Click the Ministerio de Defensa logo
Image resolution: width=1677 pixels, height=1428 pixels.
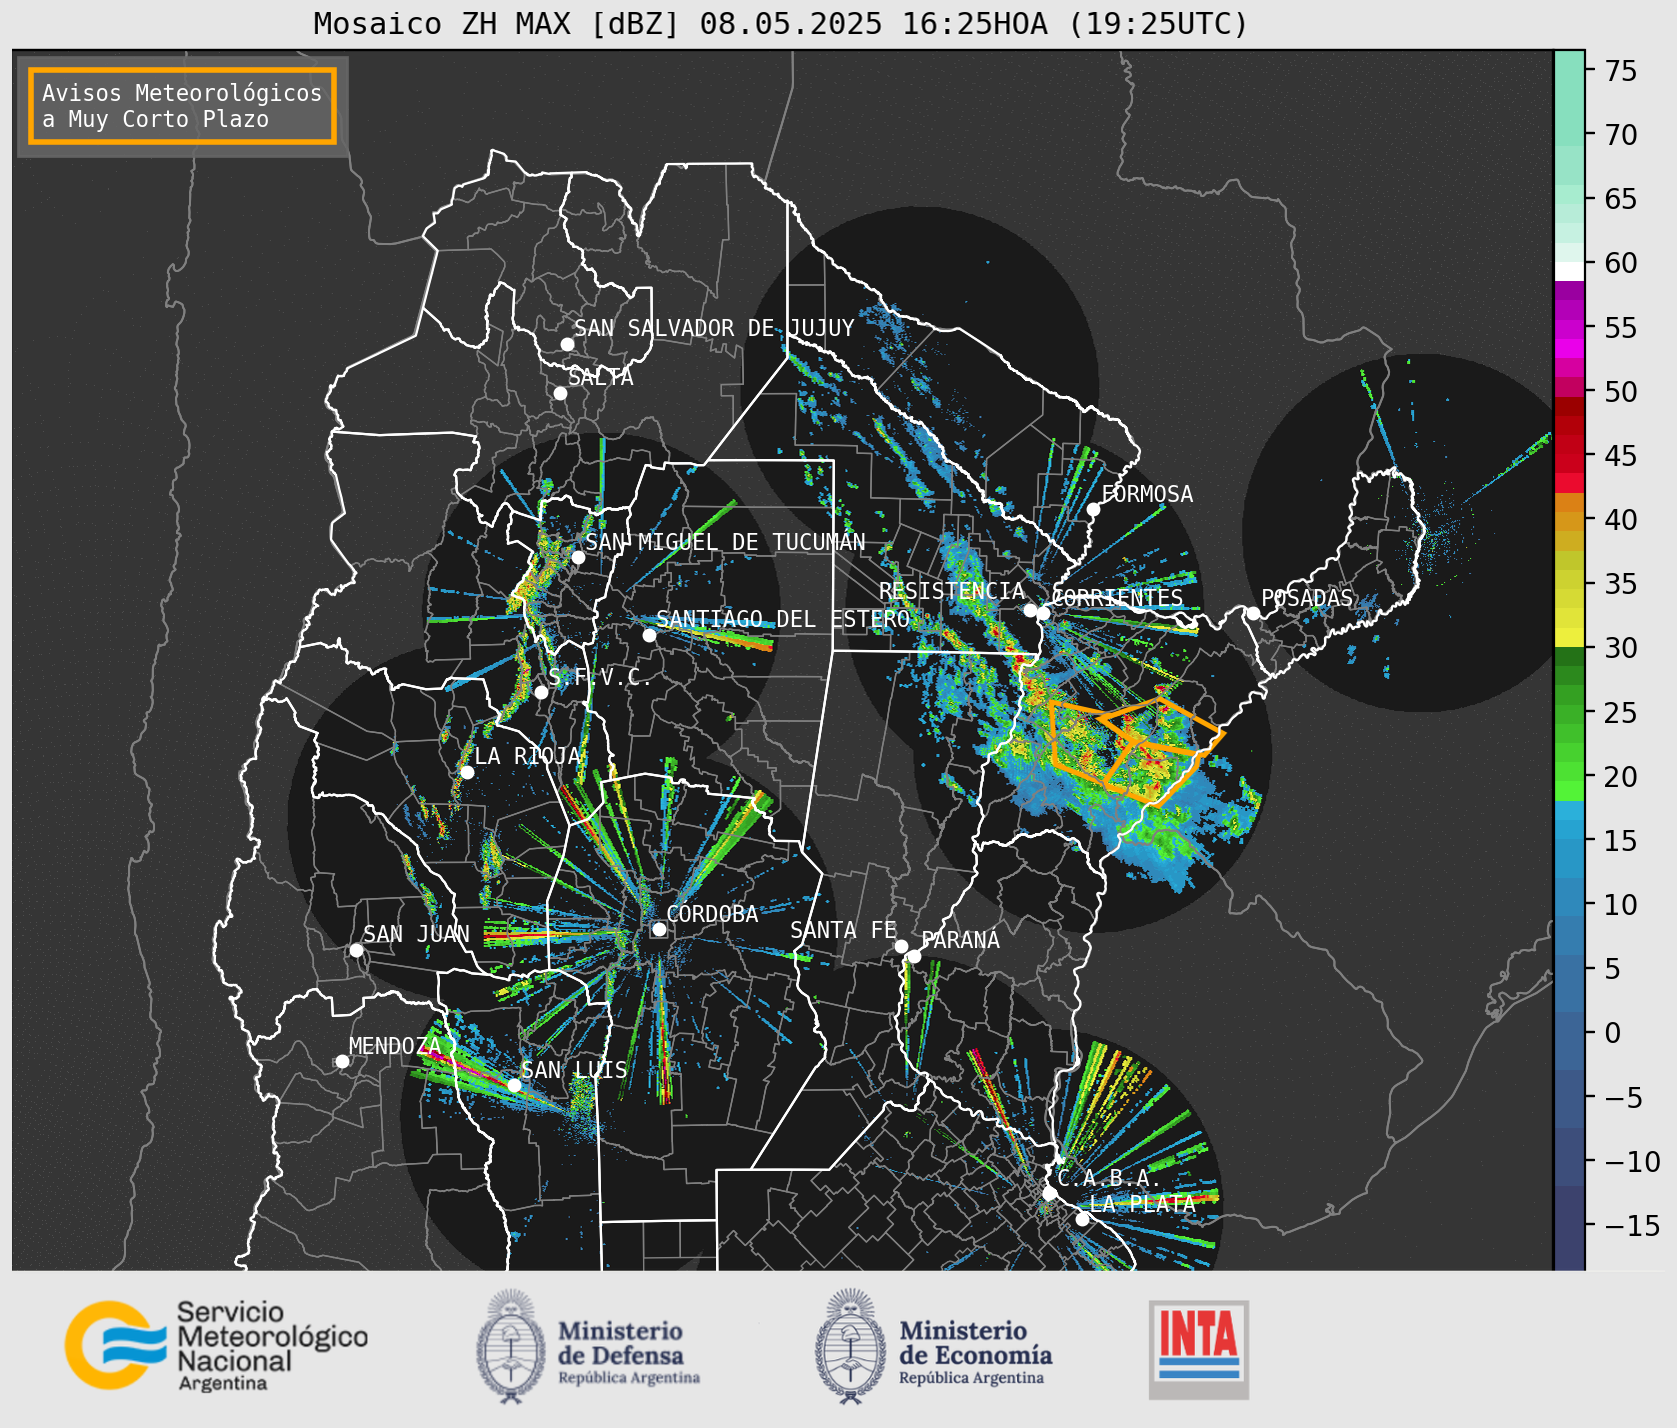[588, 1346]
